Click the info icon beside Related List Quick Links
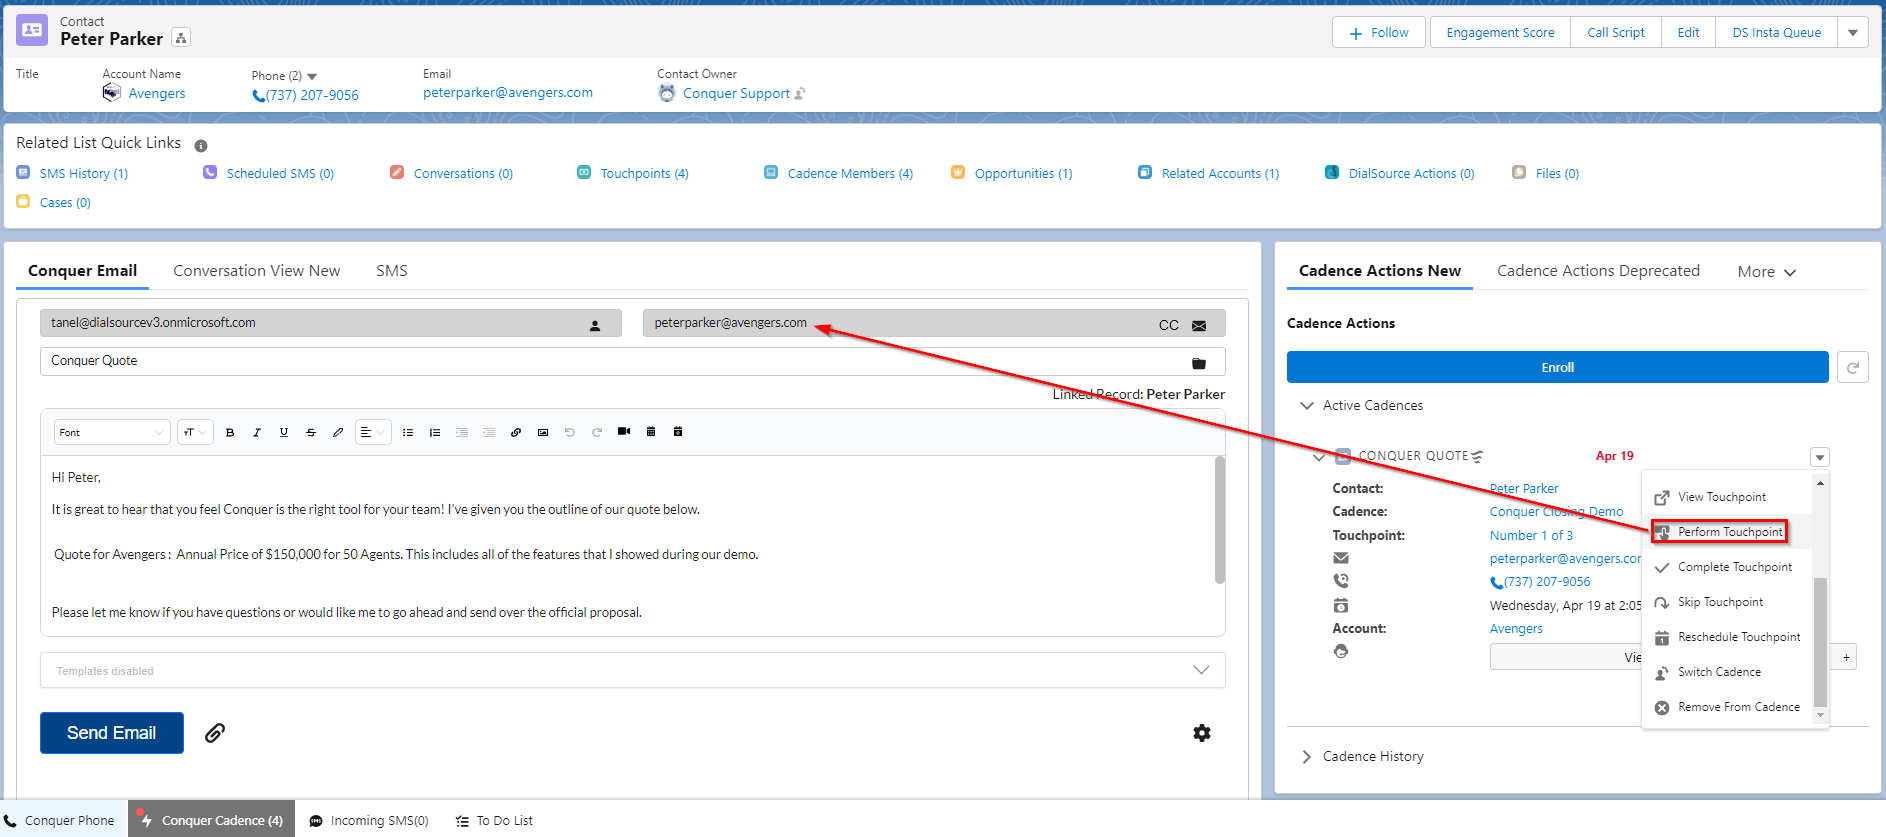The image size is (1886, 837). click(x=201, y=146)
